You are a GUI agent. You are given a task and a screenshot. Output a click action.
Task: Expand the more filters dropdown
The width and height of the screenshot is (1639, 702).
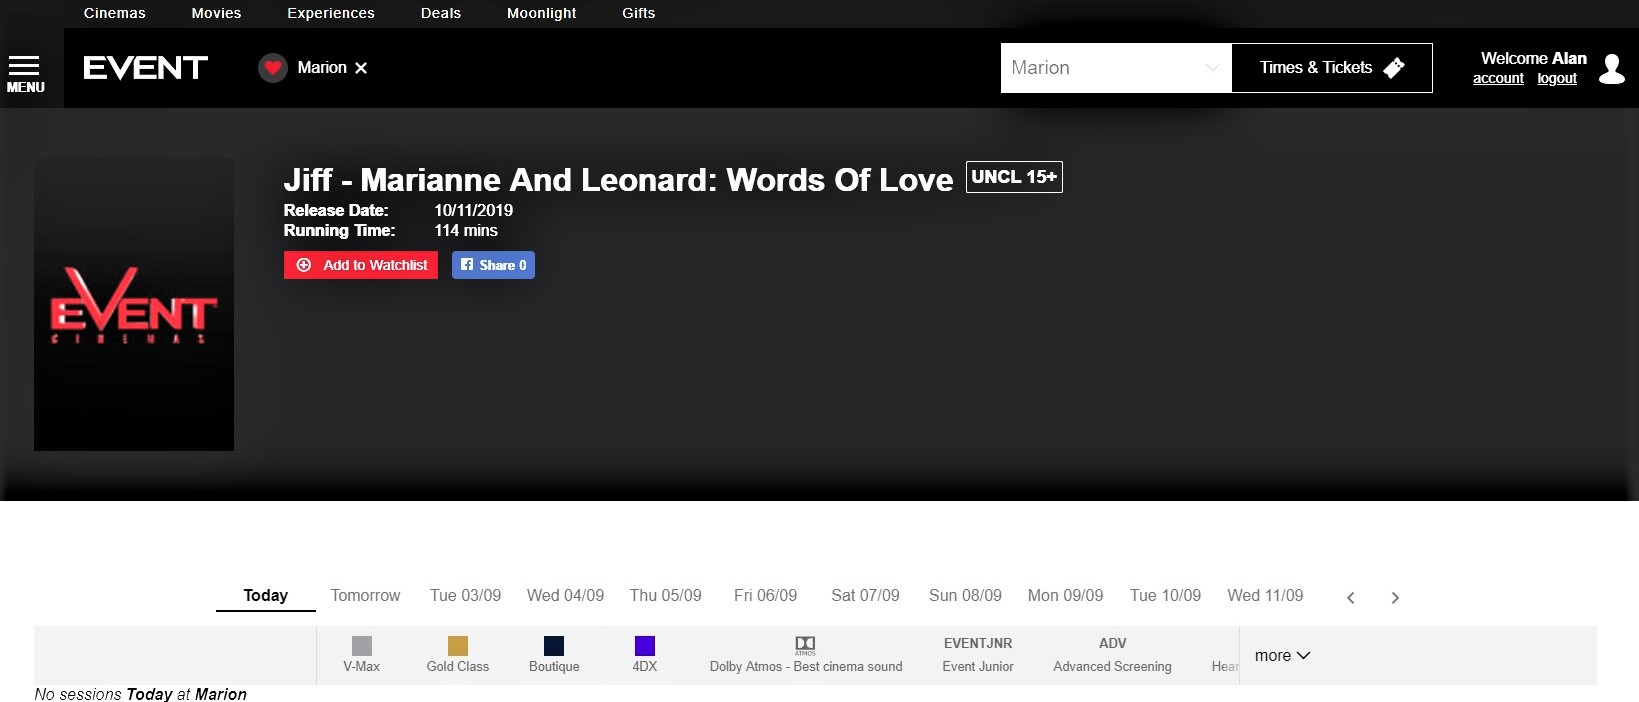(x=1282, y=656)
